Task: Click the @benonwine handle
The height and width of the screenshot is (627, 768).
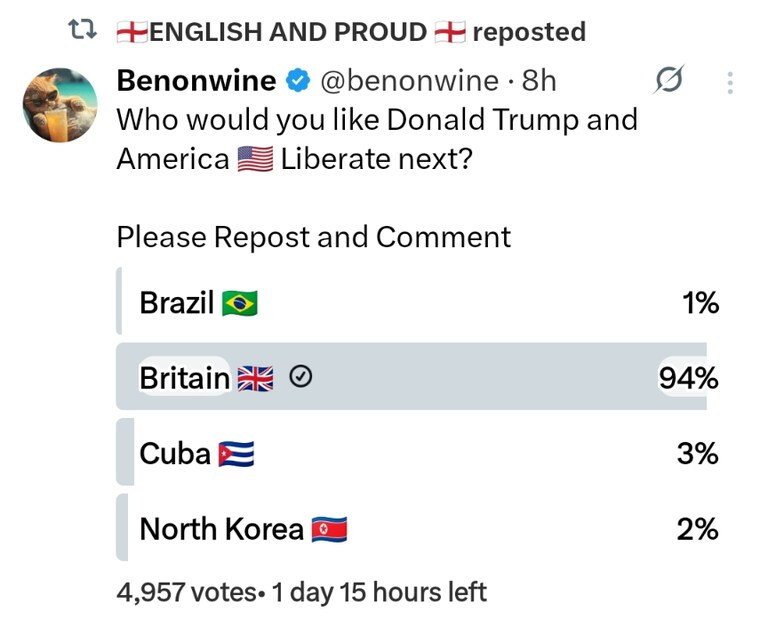Action: click(x=408, y=81)
